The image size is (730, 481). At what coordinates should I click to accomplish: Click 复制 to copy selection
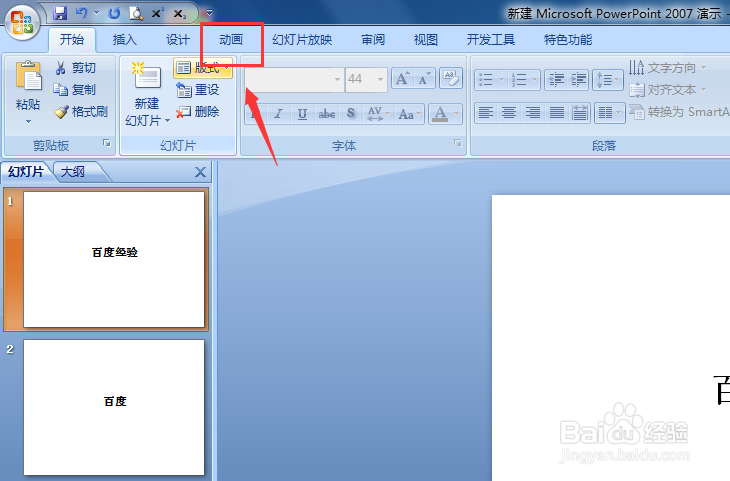coord(74,89)
